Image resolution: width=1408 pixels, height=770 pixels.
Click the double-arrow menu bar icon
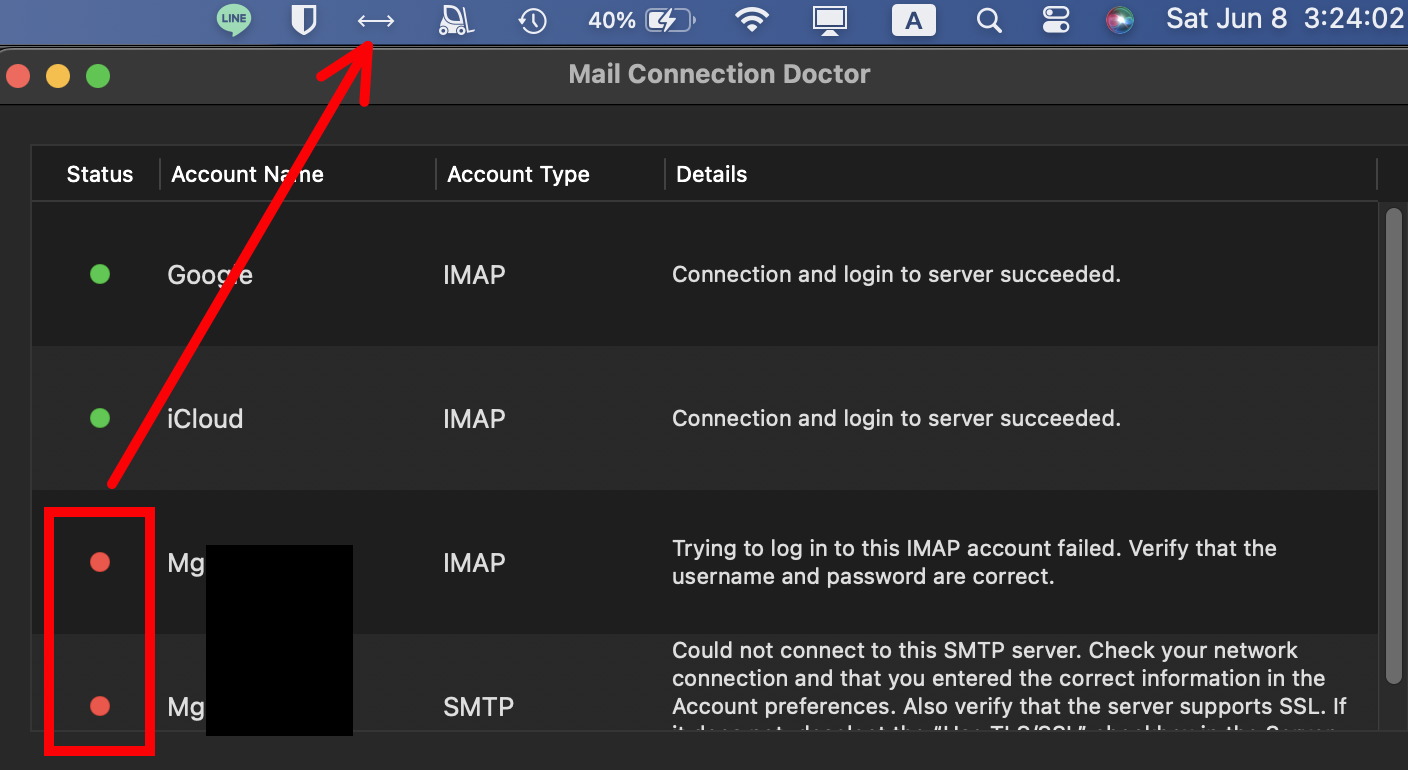click(376, 21)
